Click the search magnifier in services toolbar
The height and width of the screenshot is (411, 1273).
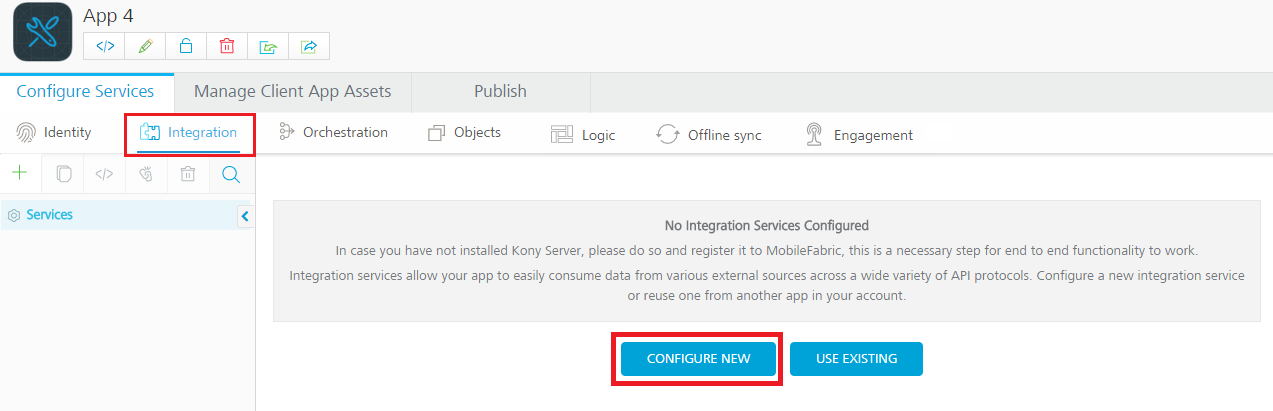point(231,174)
